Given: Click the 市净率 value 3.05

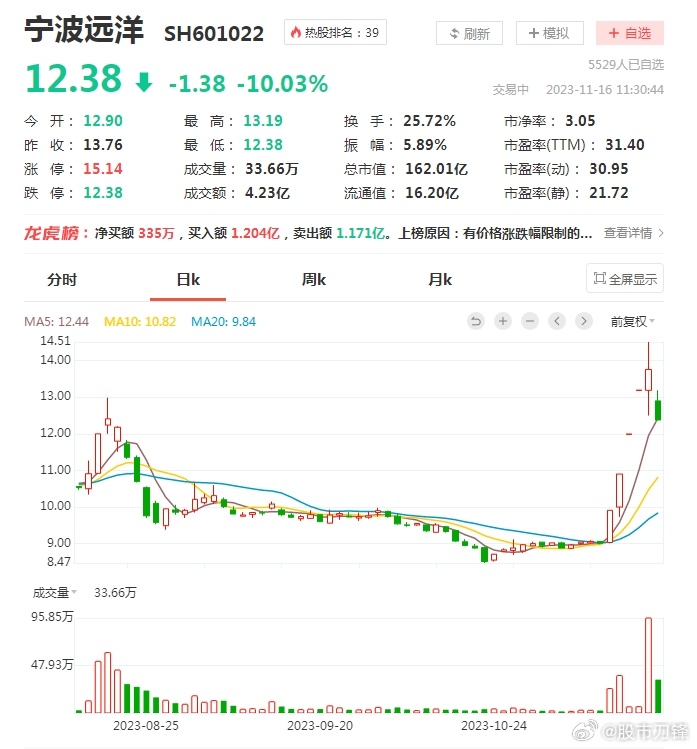Looking at the screenshot, I should [580, 121].
